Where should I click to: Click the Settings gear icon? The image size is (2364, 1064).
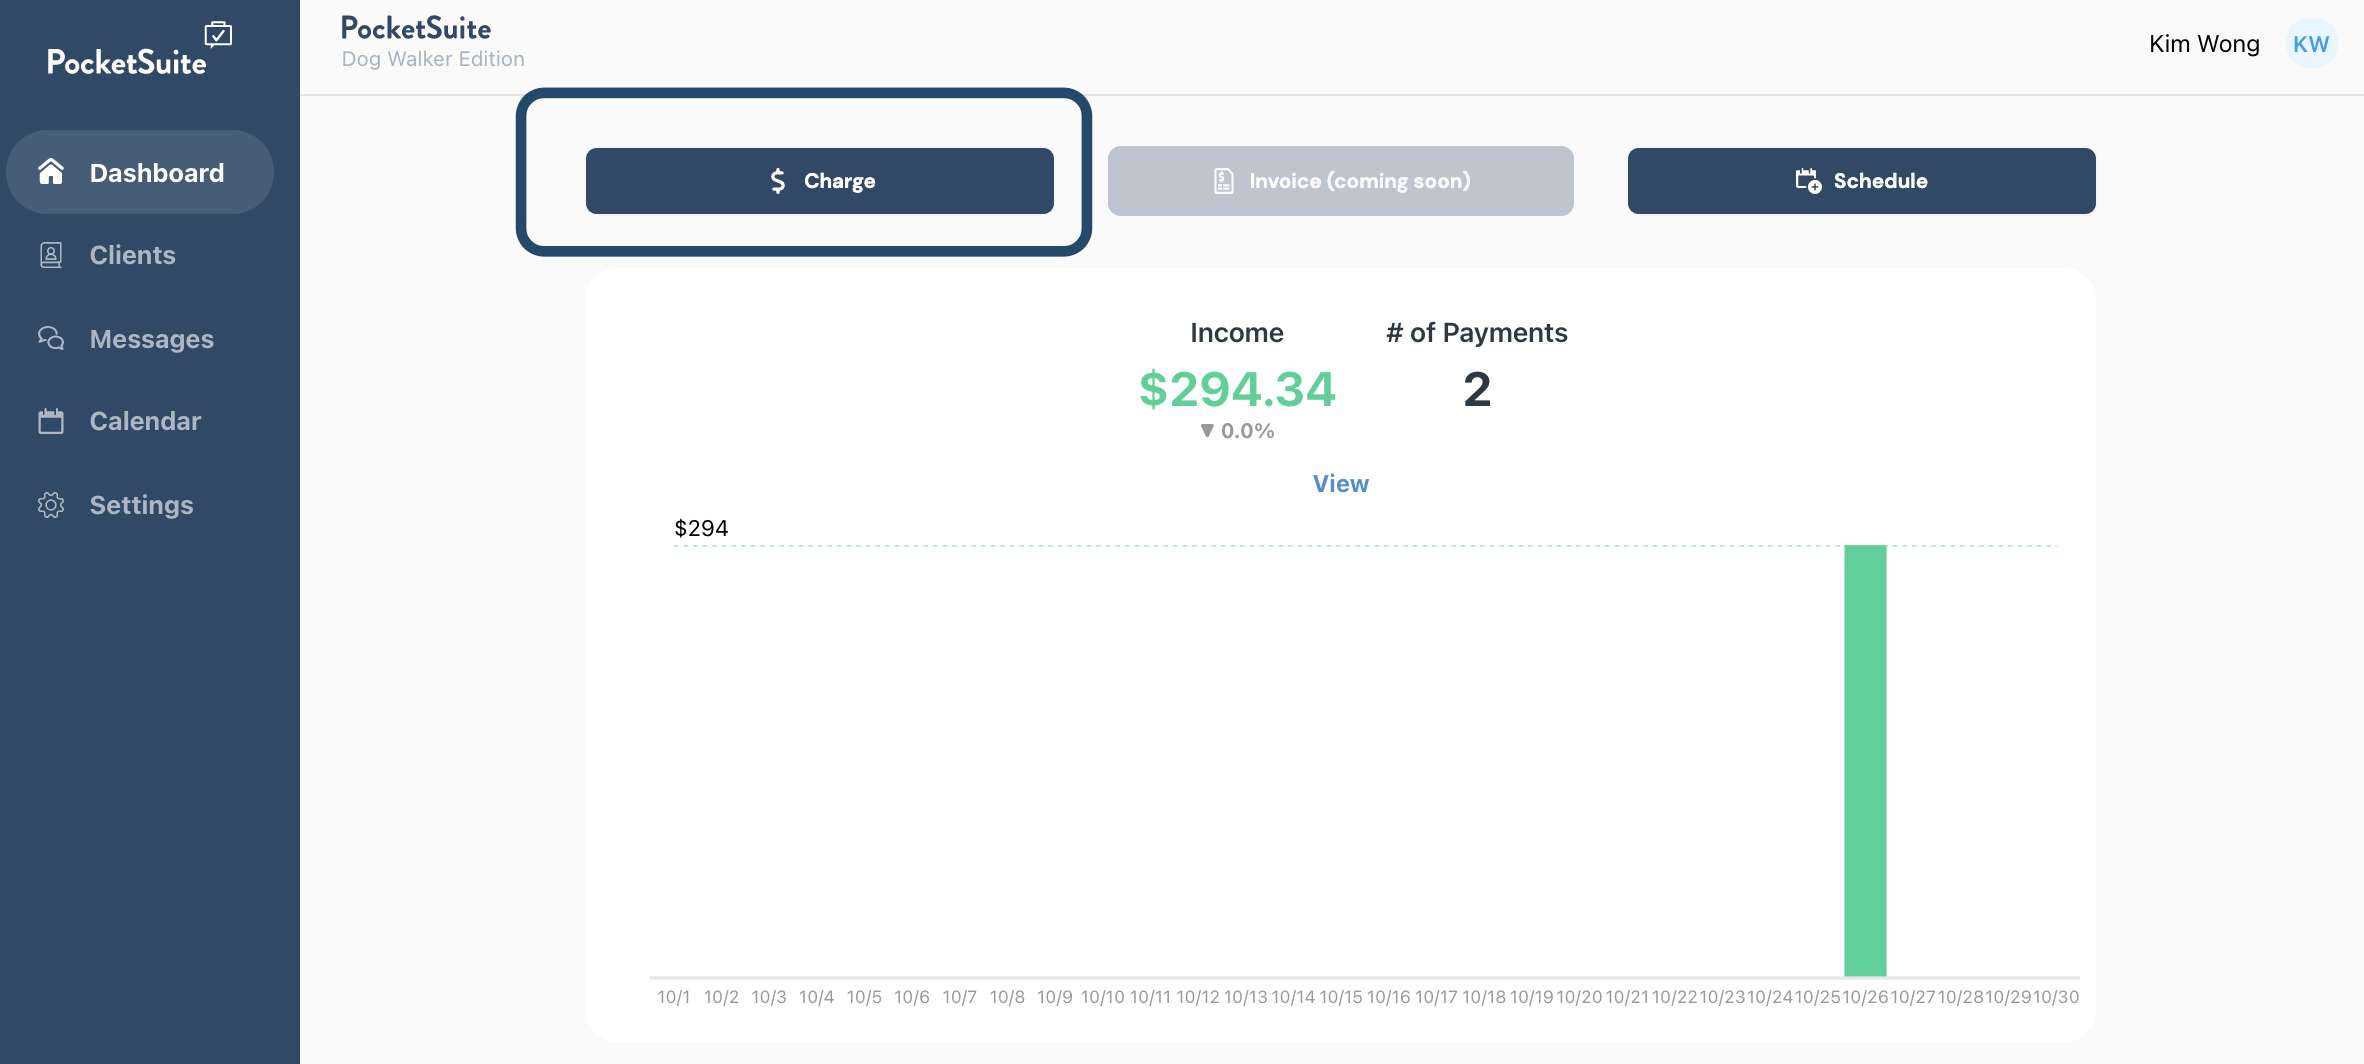51,505
